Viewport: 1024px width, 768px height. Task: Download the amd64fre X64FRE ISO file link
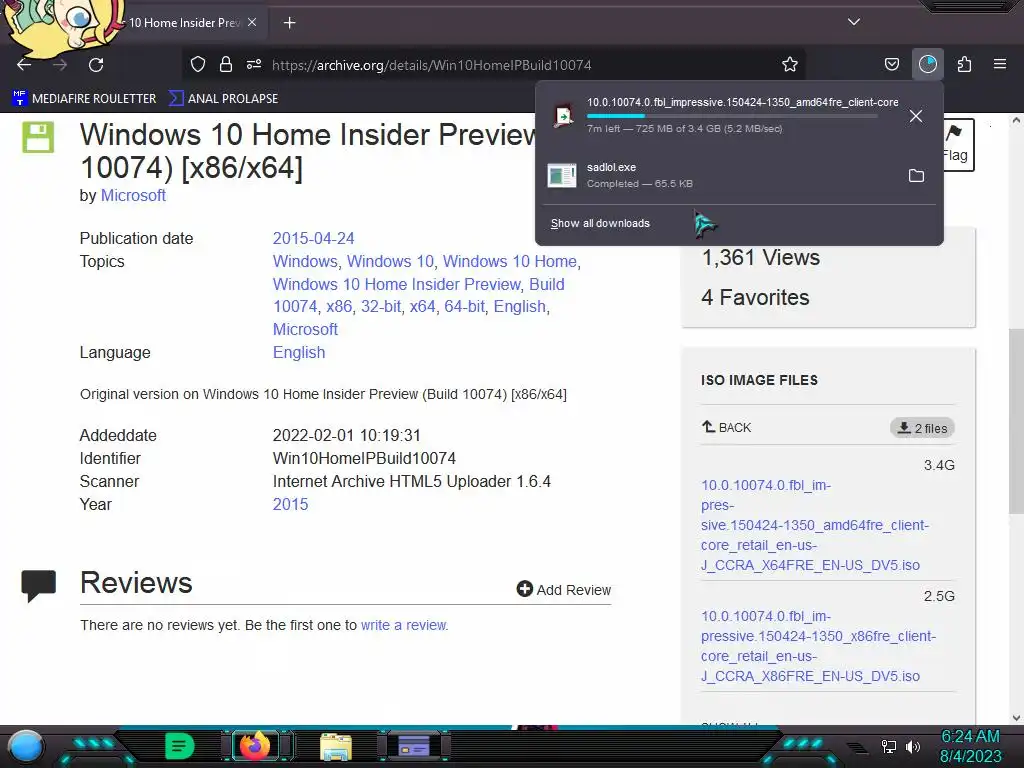pyautogui.click(x=814, y=525)
